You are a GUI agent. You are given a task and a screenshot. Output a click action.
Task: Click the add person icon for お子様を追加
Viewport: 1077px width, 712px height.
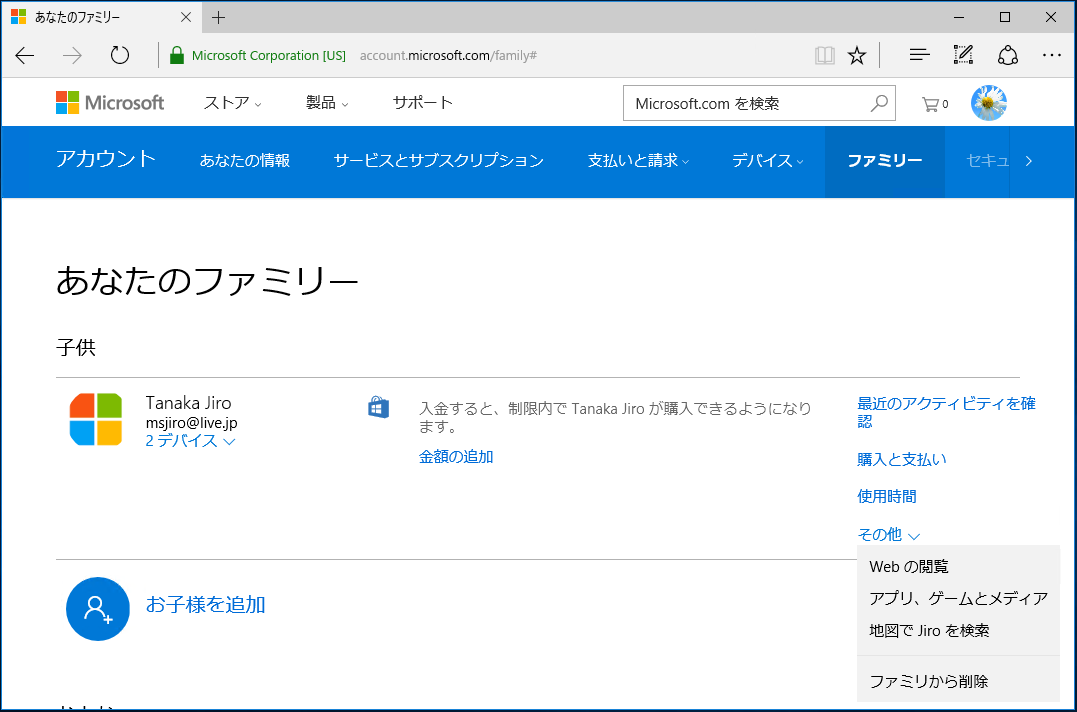(x=97, y=608)
